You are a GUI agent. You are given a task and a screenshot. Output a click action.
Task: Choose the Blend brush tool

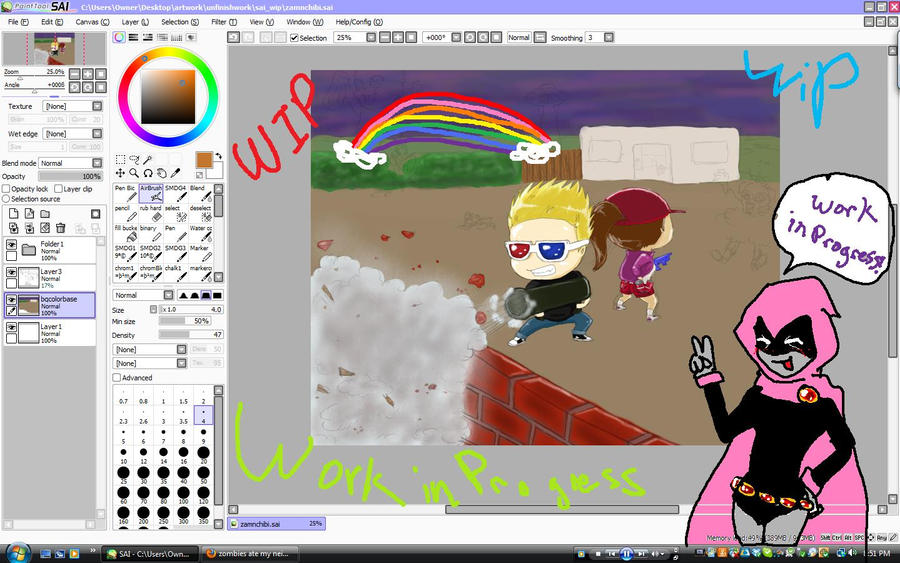200,193
